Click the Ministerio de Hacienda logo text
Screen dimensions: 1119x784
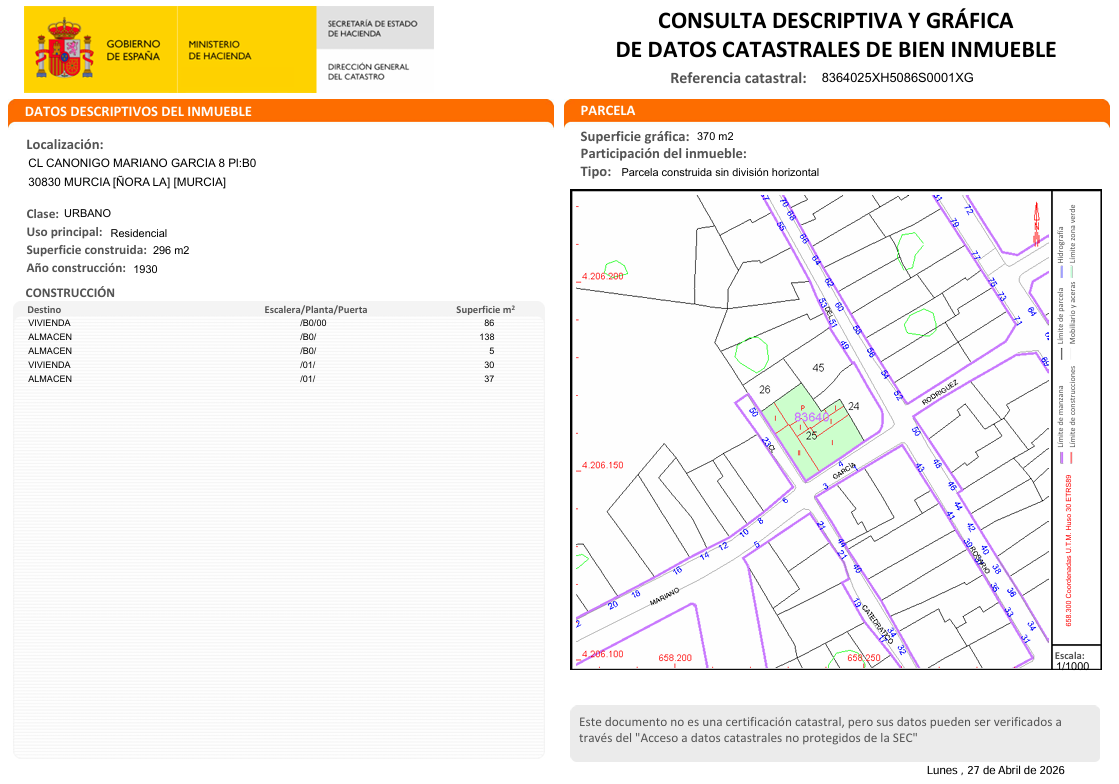pyautogui.click(x=214, y=50)
